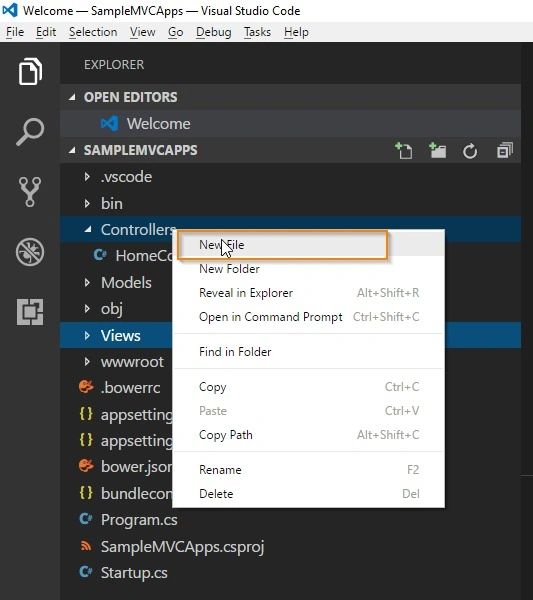The image size is (533, 600).
Task: Expand the Views folder arrow
Action: 87,336
